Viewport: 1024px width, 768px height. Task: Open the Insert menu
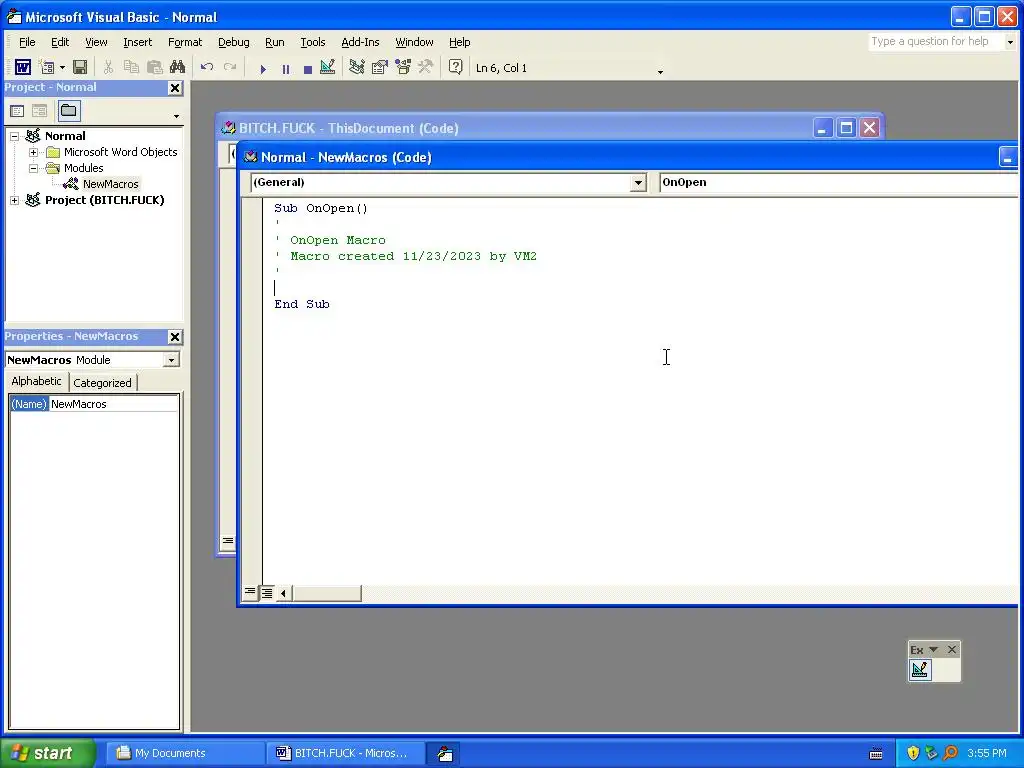(x=137, y=42)
